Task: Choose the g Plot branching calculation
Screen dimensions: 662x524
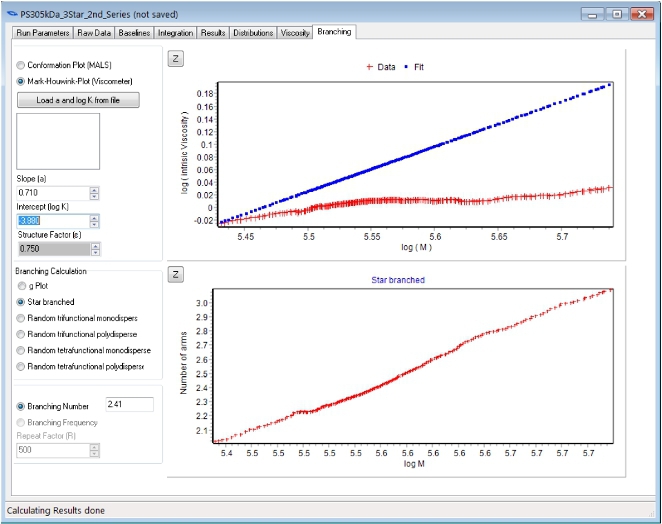Action: [x=21, y=286]
